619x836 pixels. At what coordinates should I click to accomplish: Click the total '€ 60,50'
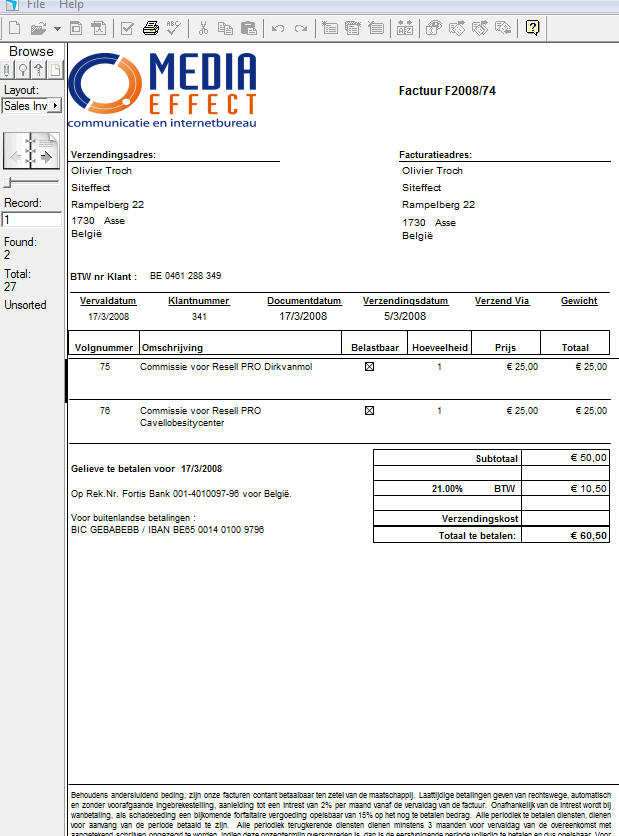pos(589,536)
